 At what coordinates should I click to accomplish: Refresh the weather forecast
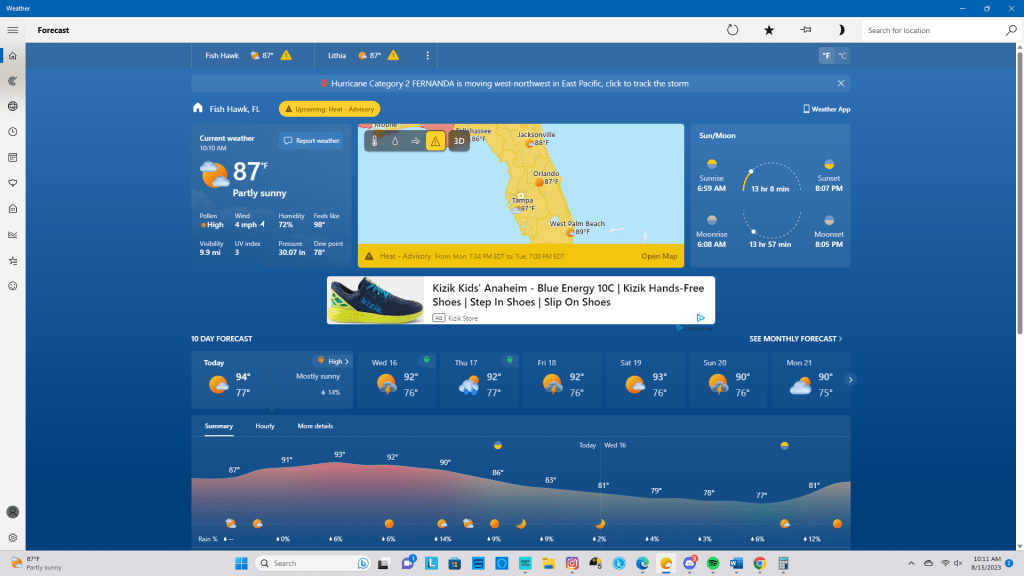[732, 30]
